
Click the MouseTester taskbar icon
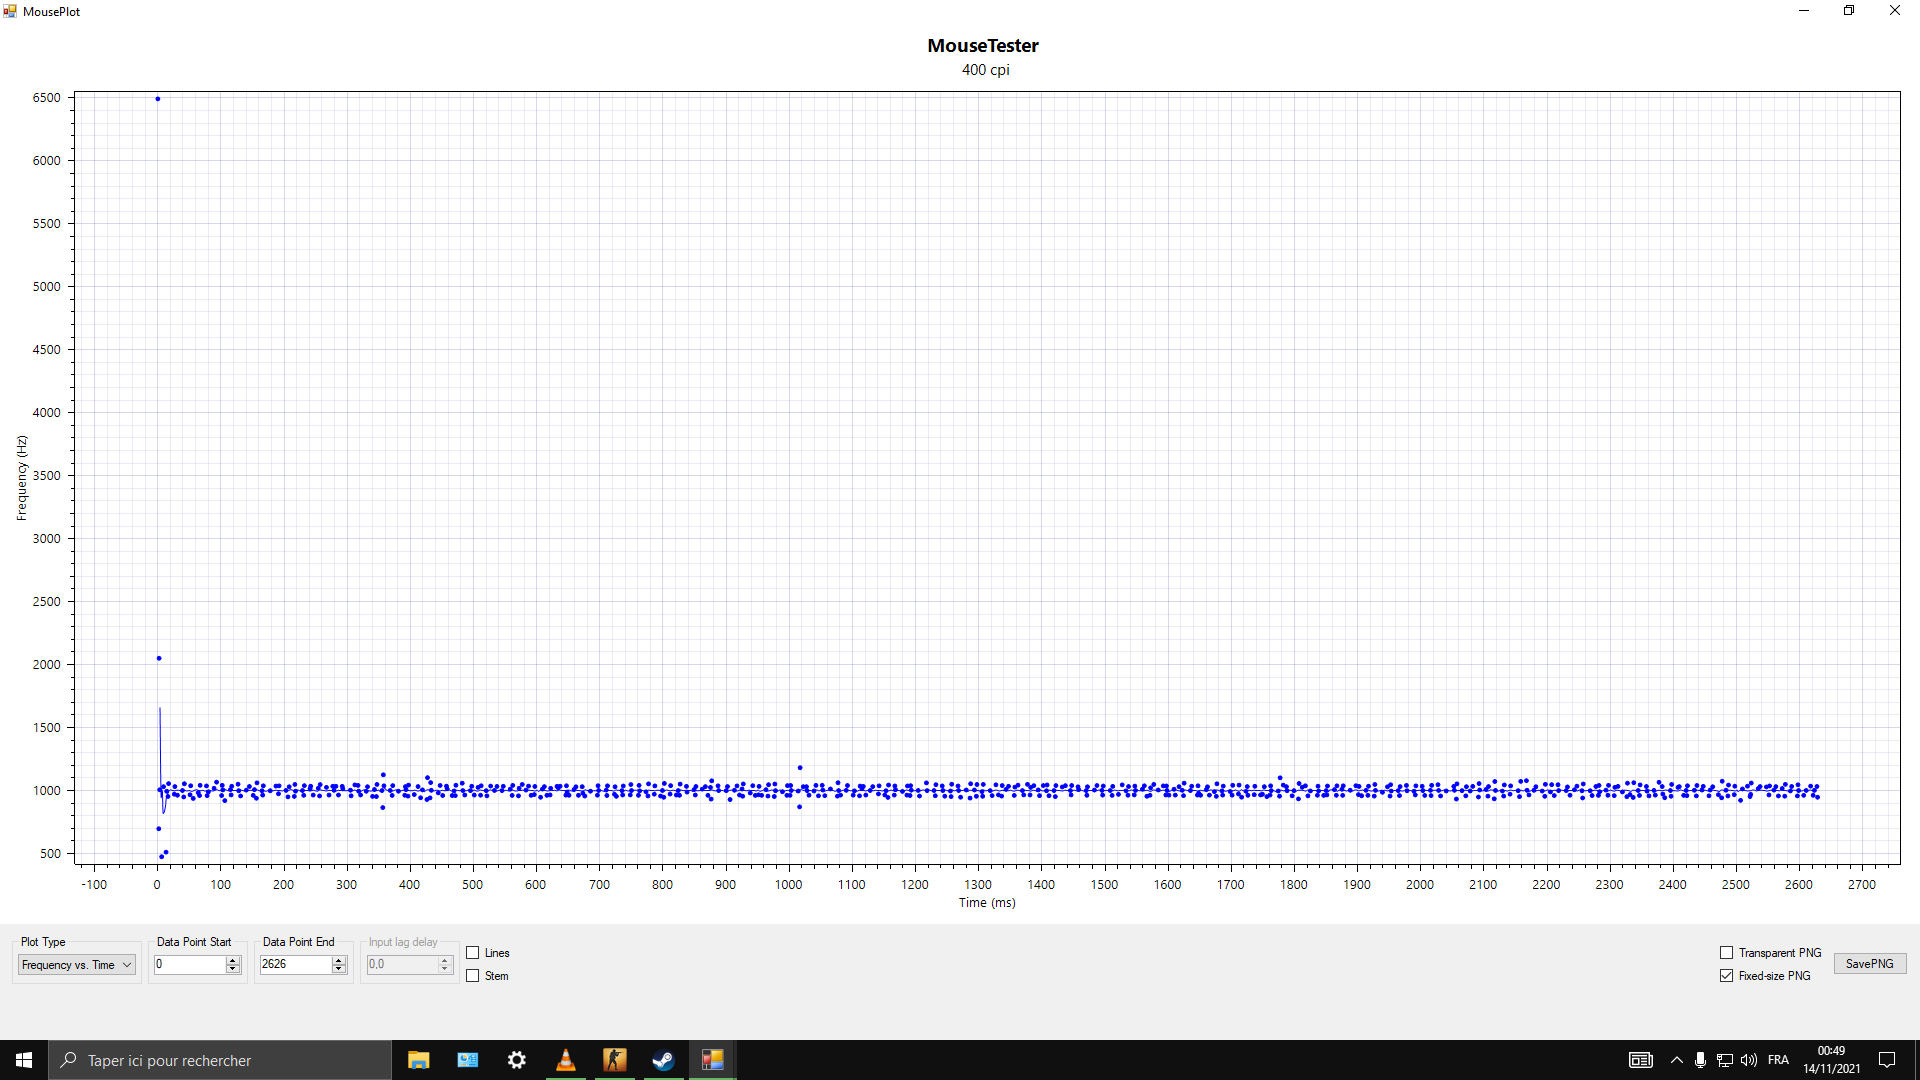(x=712, y=1060)
